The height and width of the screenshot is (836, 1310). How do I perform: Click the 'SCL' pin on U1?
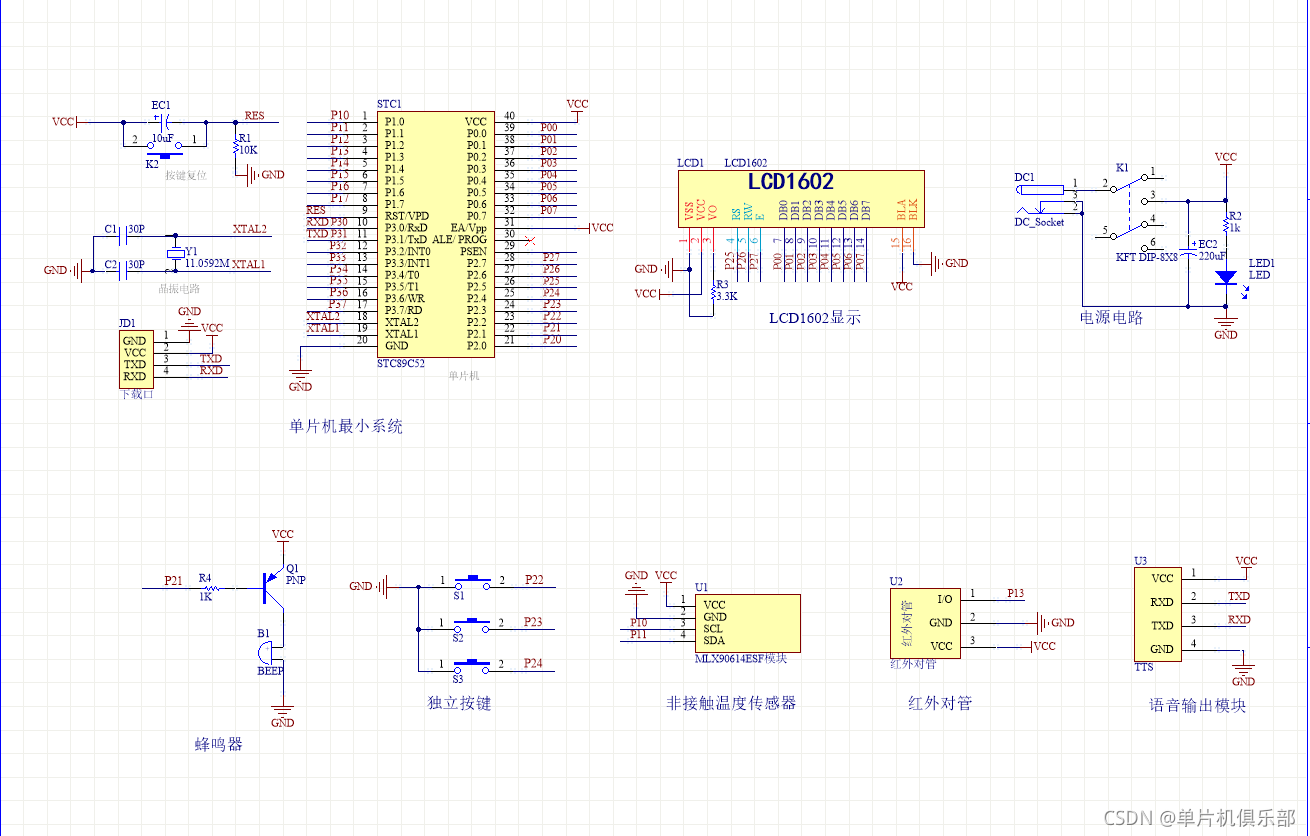pos(713,629)
